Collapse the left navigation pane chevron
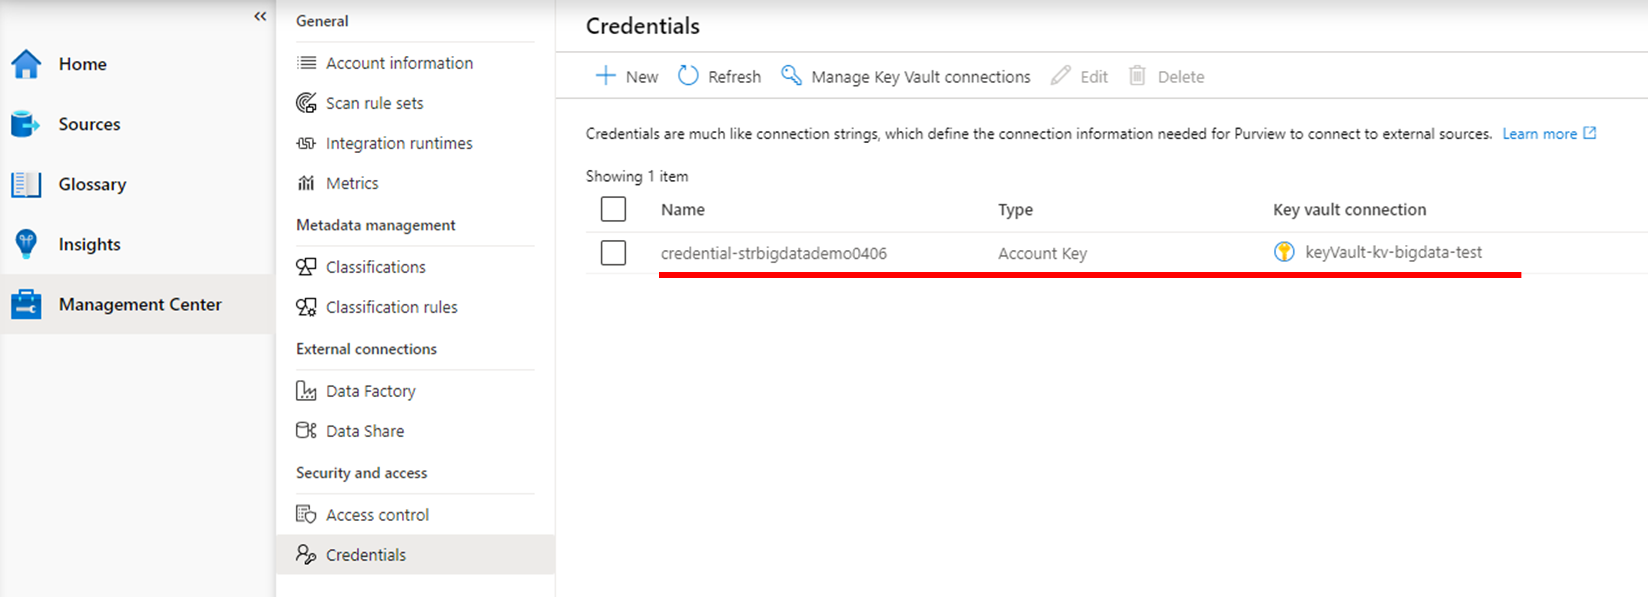Viewport: 1648px width, 597px height. (260, 16)
